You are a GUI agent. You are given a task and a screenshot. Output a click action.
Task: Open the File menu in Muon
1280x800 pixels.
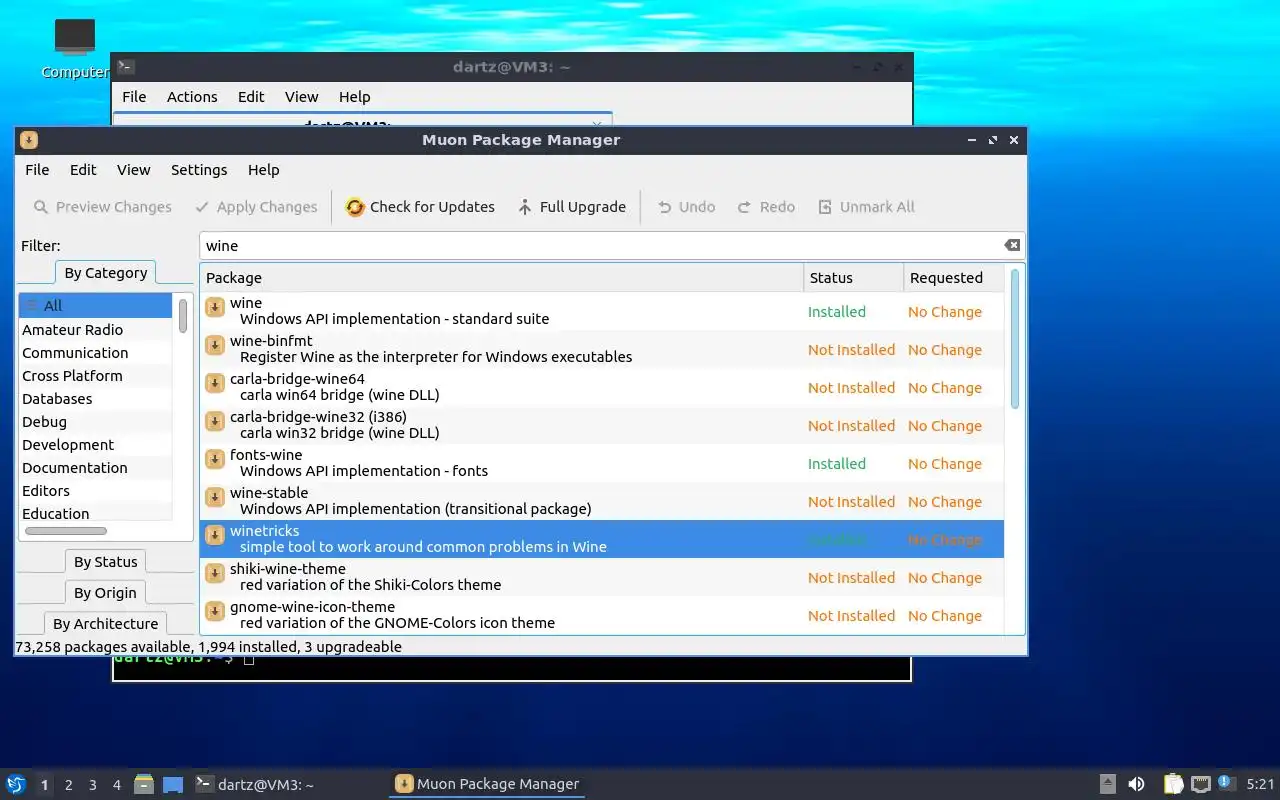[37, 170]
